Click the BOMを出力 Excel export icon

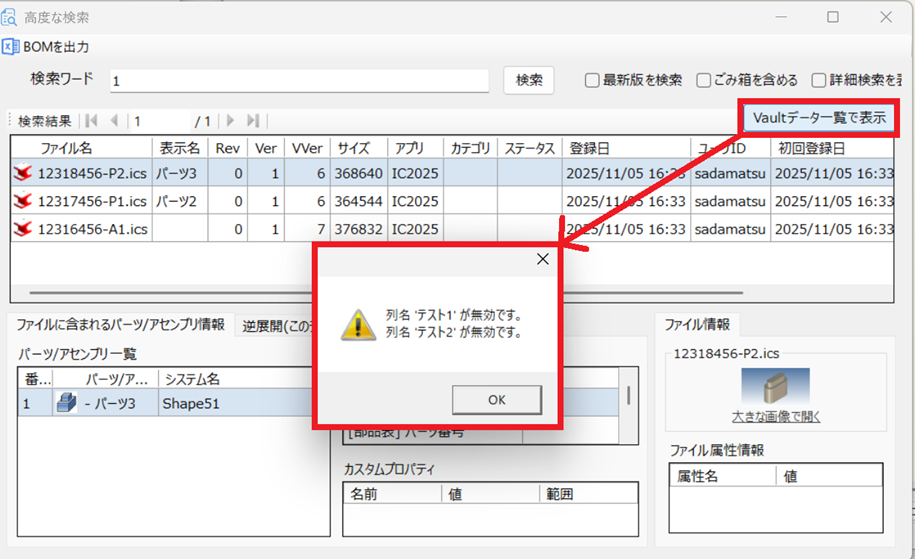[10, 47]
